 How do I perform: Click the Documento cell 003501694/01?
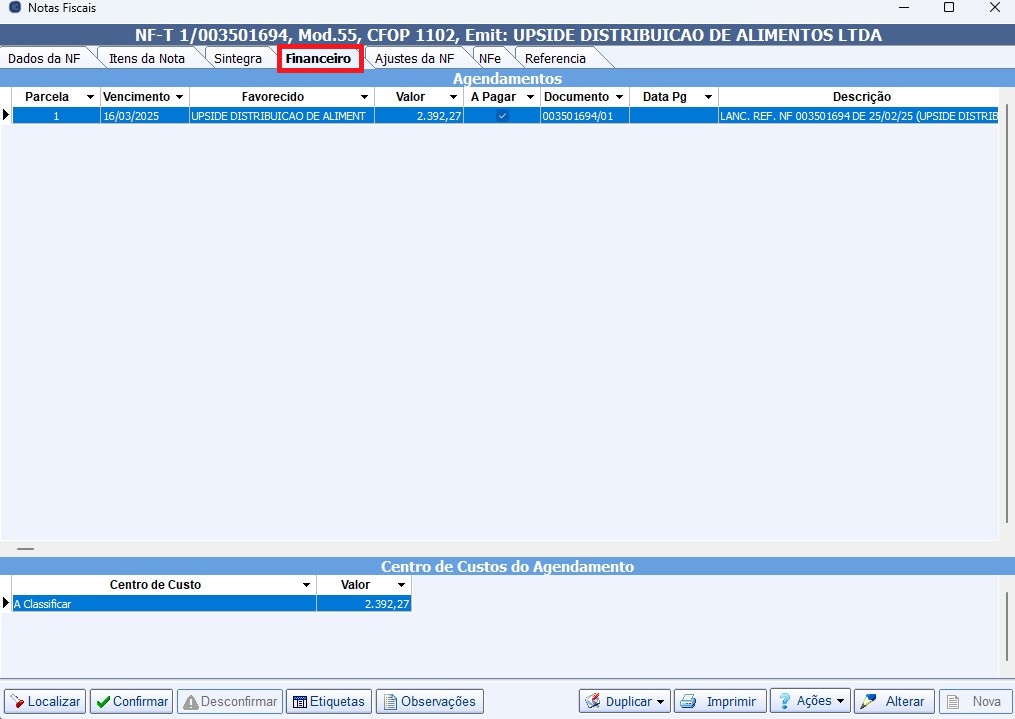click(584, 116)
